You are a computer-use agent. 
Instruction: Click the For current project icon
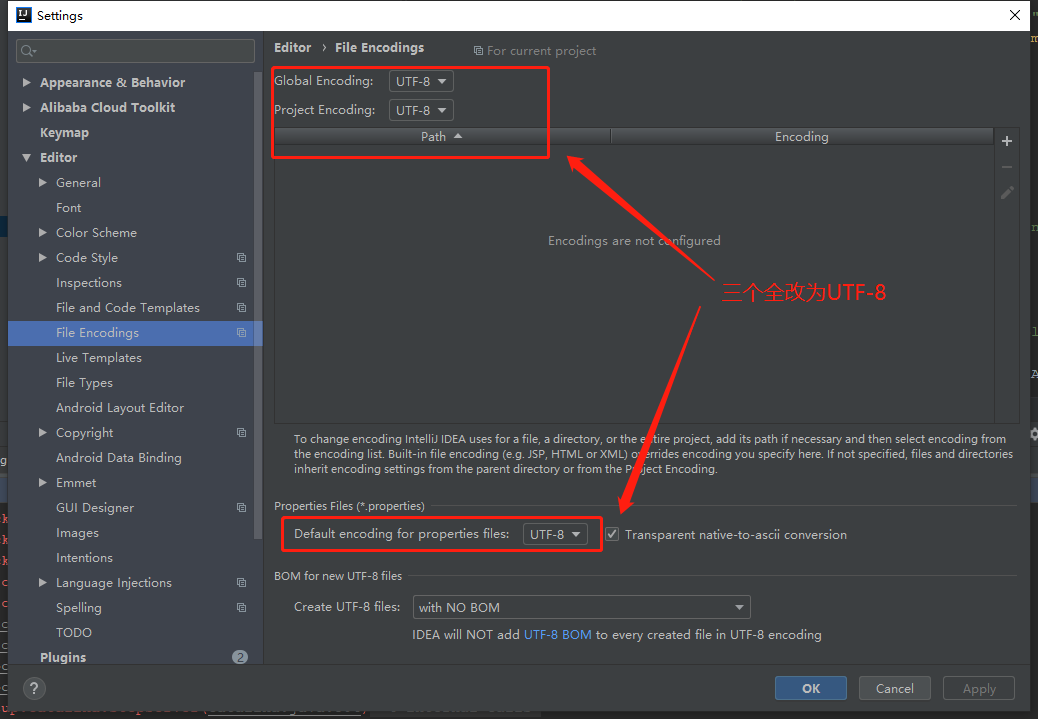click(x=478, y=51)
